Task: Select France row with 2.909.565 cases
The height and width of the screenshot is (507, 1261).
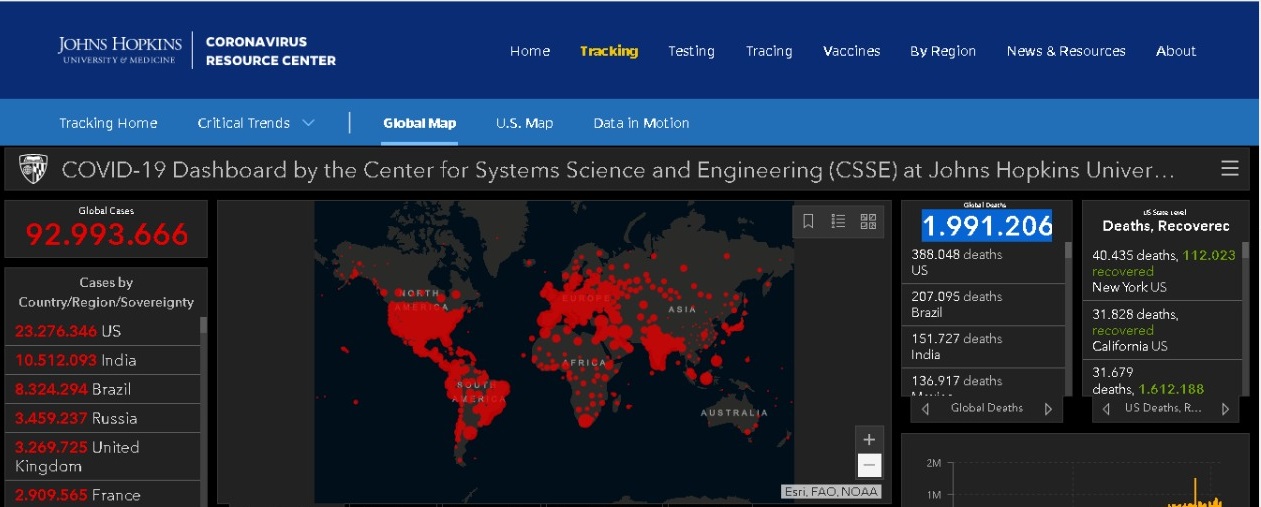Action: [103, 494]
